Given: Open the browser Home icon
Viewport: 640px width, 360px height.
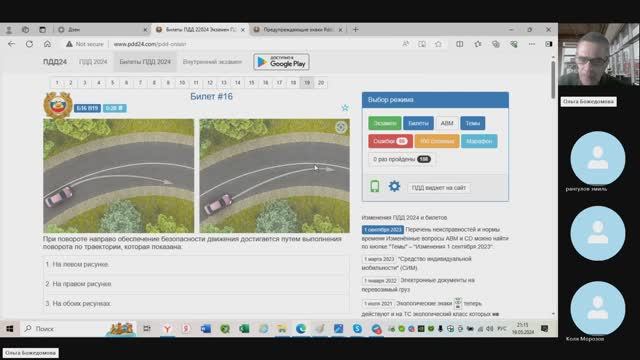Looking at the screenshot, I should 47,44.
